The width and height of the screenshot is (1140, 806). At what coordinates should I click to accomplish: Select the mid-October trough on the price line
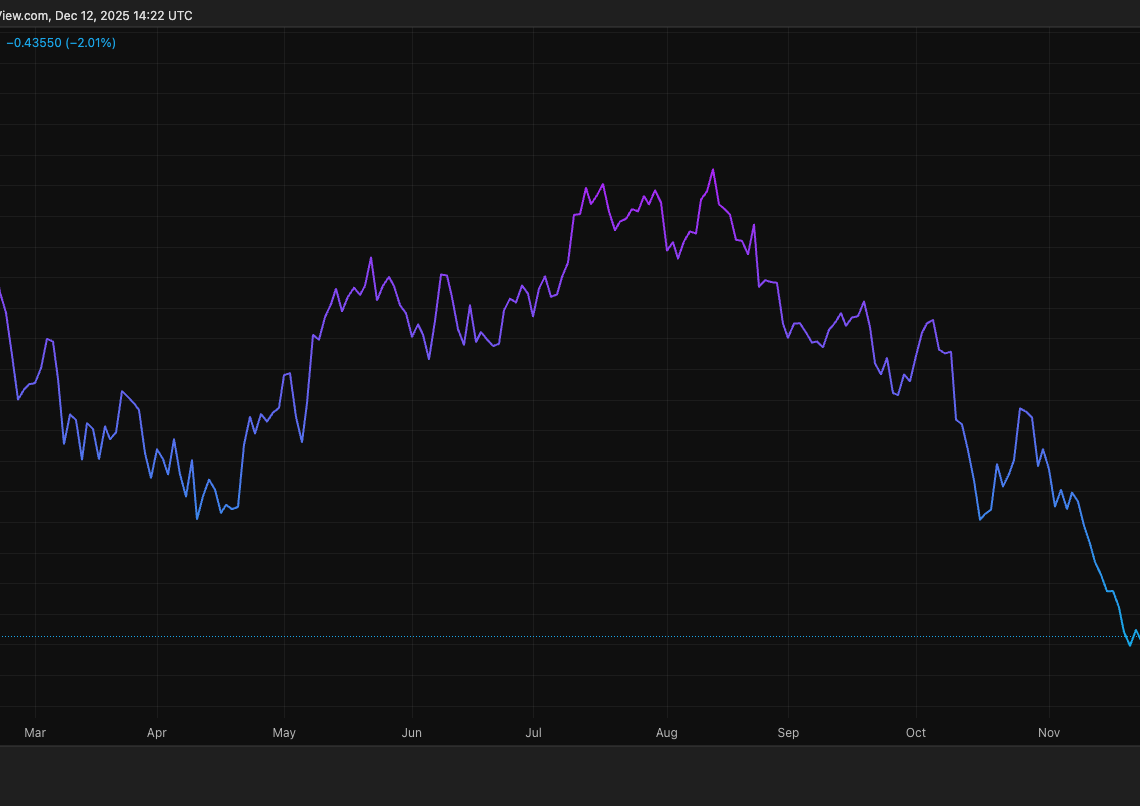[x=980, y=520]
